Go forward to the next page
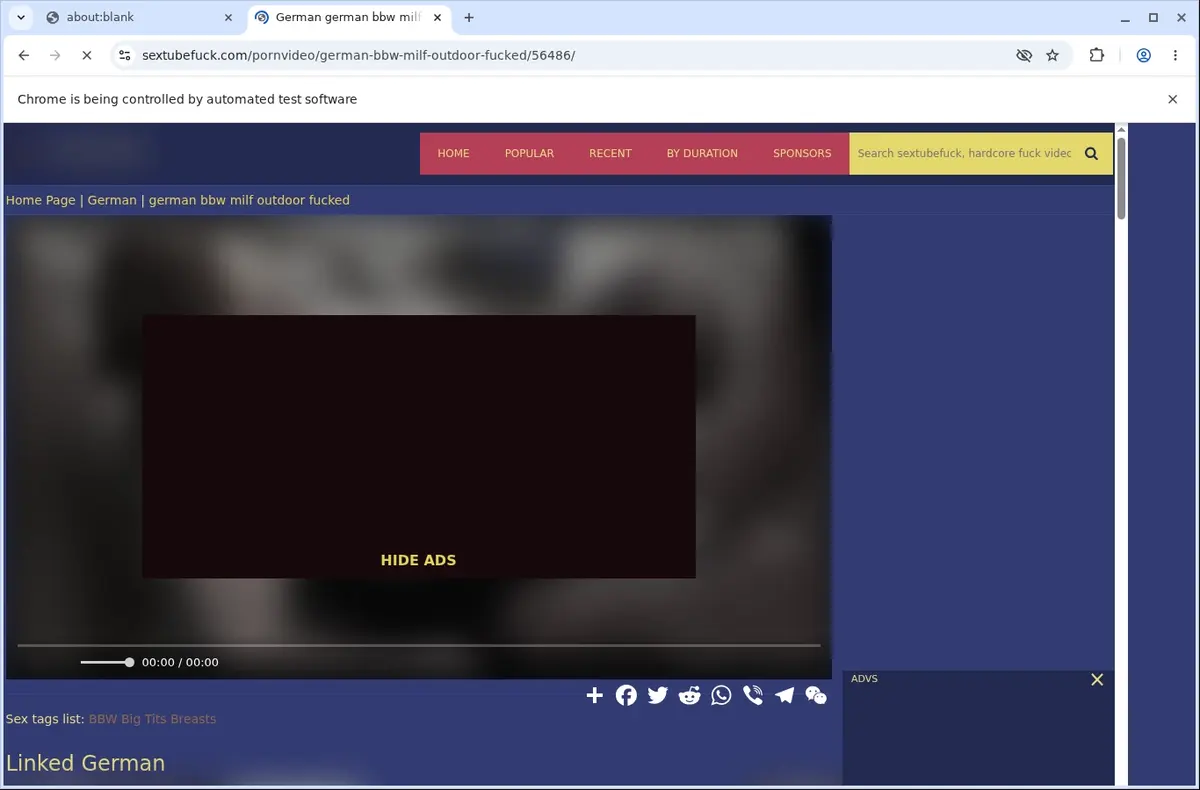This screenshot has height=790, width=1200. coord(55,55)
